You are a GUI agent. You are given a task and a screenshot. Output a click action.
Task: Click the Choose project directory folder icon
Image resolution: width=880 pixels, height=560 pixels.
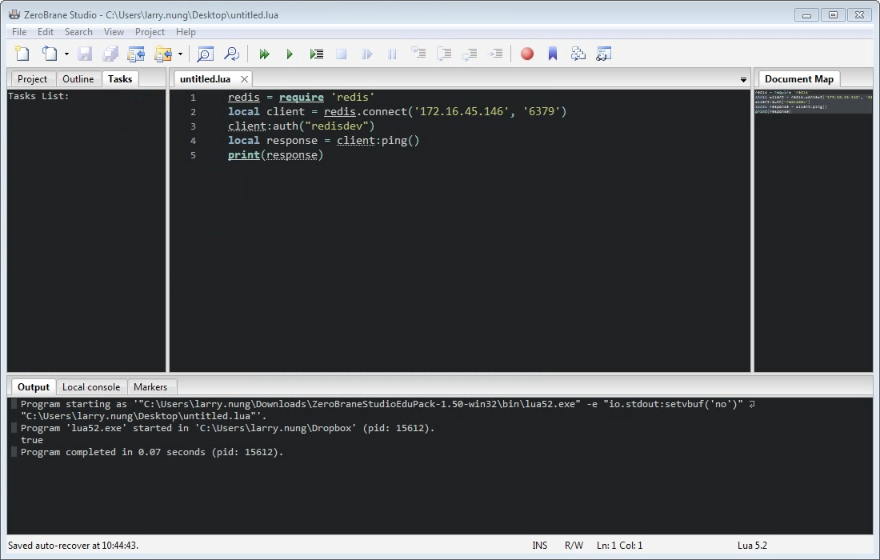coord(163,54)
